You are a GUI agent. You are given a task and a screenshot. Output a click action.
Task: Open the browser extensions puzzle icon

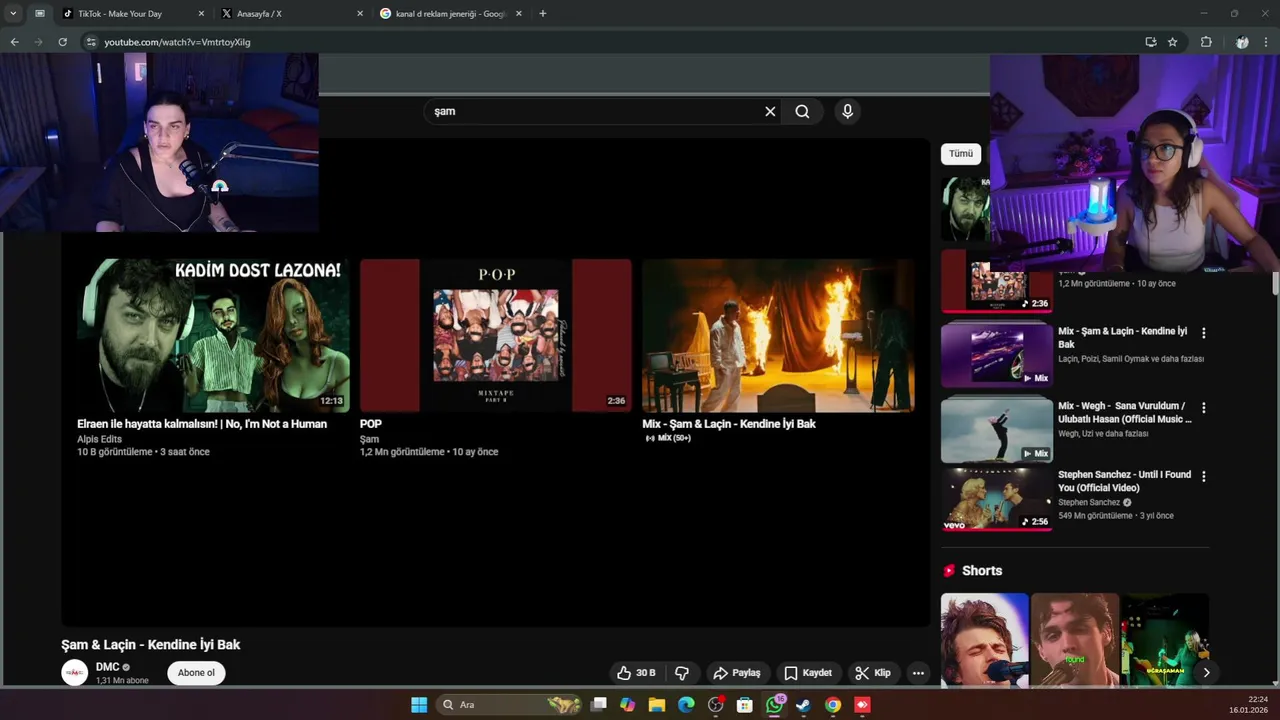click(1206, 42)
